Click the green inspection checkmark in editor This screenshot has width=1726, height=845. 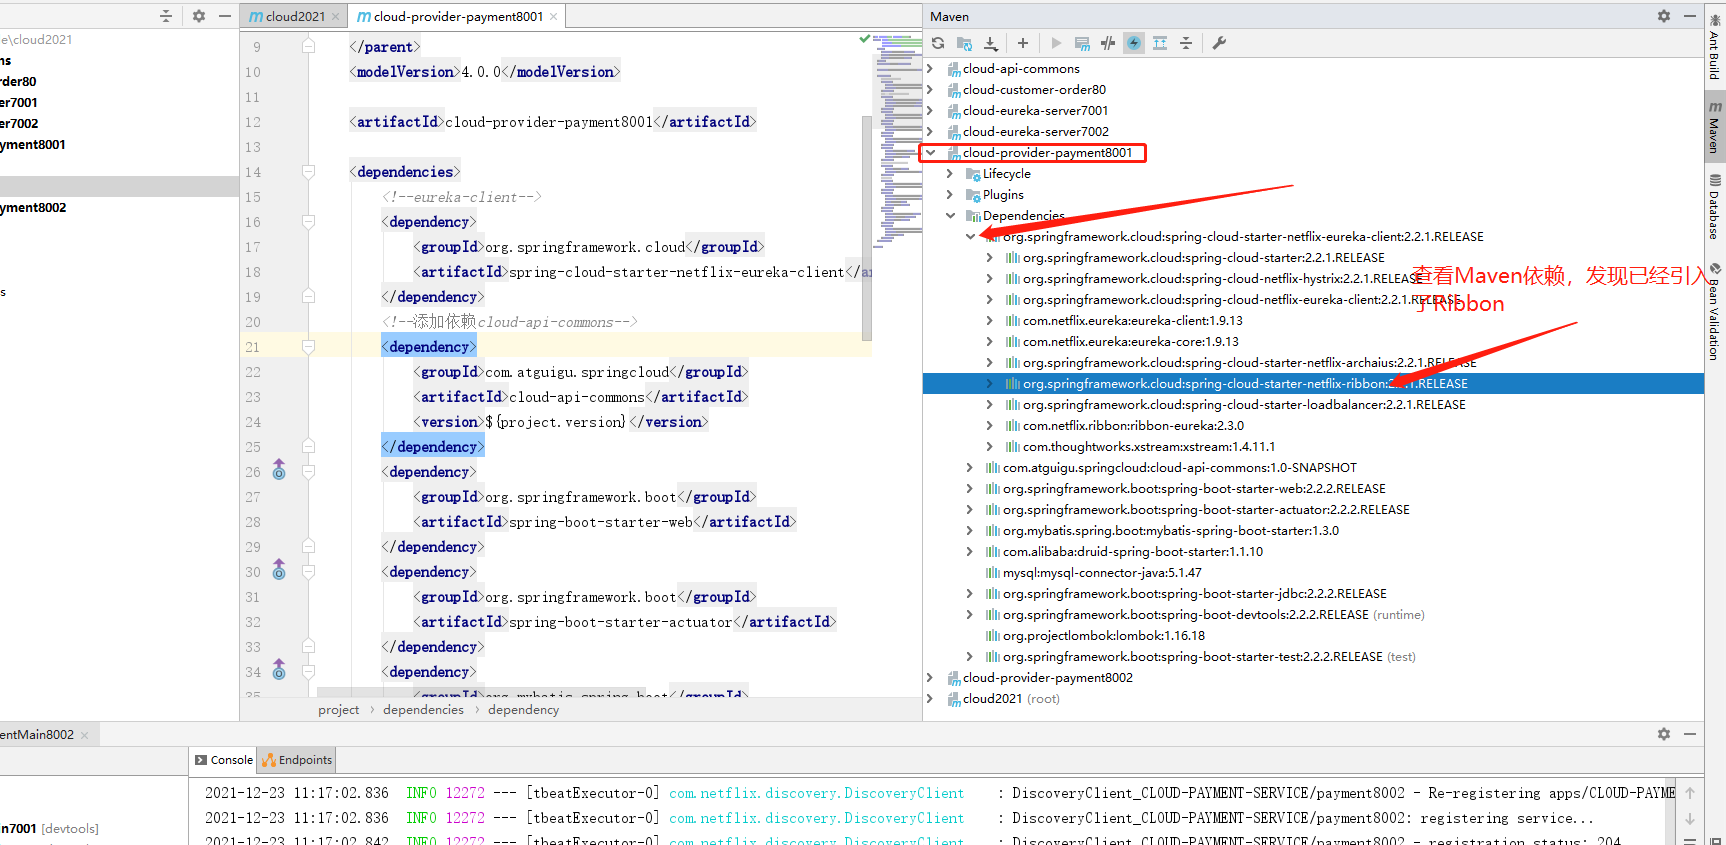[x=865, y=38]
